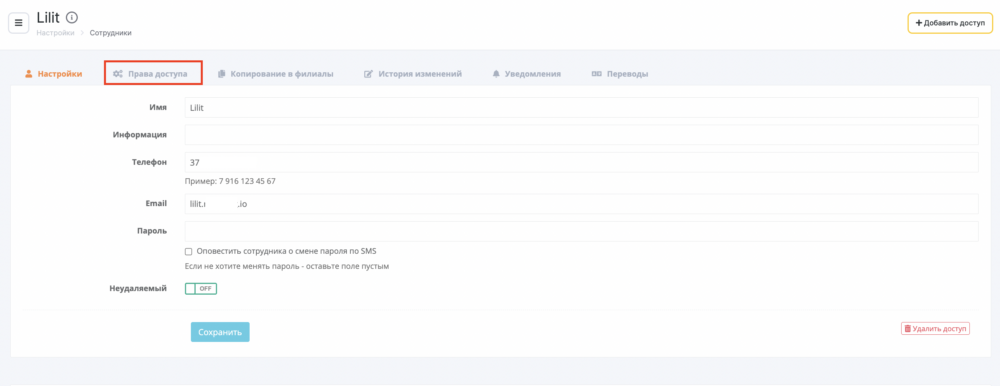1000x386 pixels.
Task: Open the Уведомления tab
Action: (x=526, y=74)
